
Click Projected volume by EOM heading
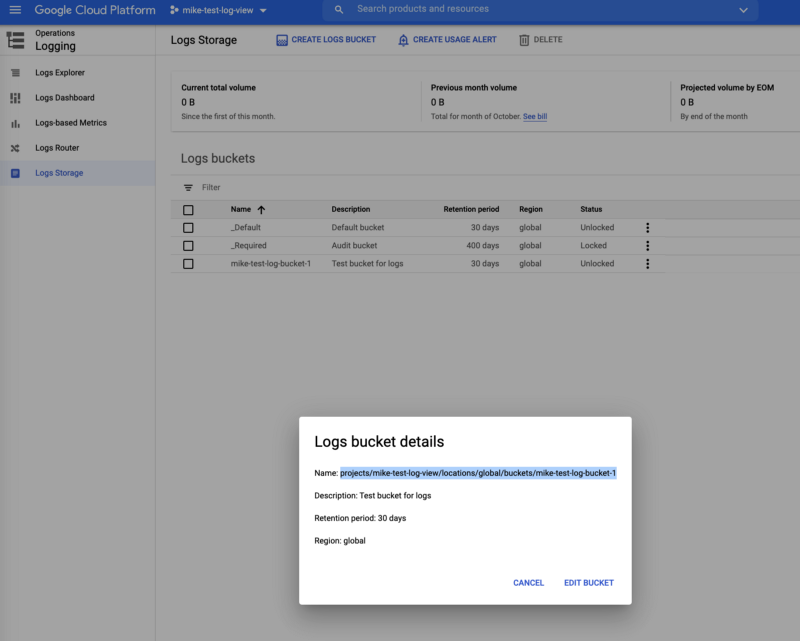pyautogui.click(x=727, y=88)
